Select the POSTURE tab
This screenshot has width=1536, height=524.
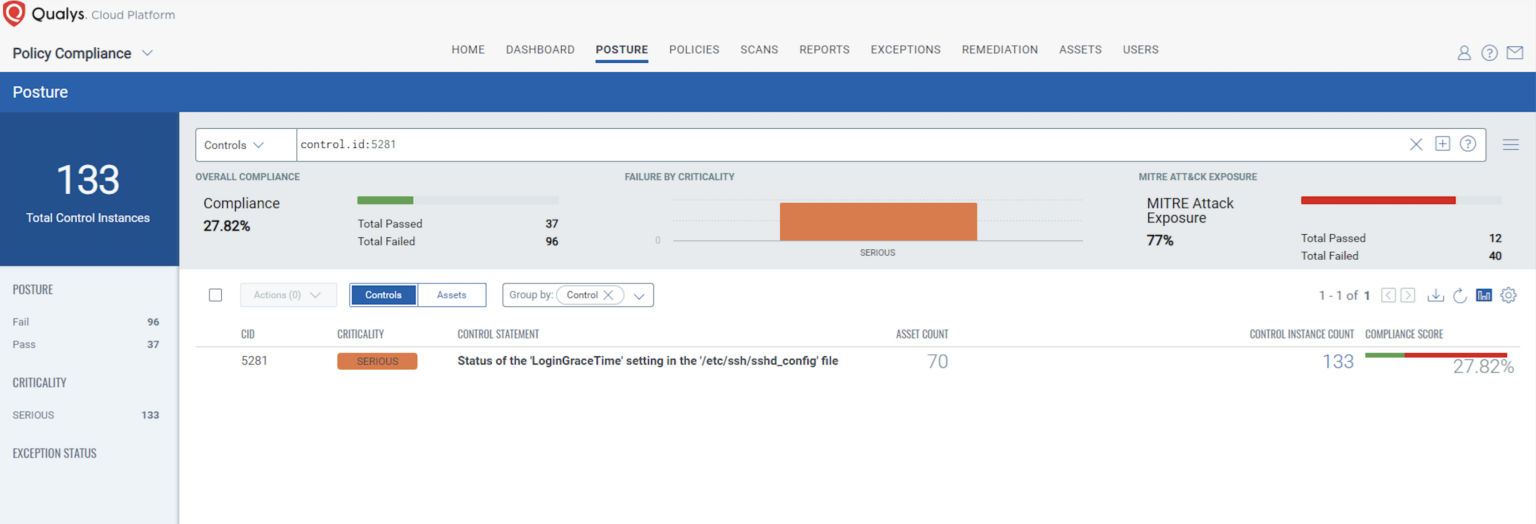tap(622, 49)
